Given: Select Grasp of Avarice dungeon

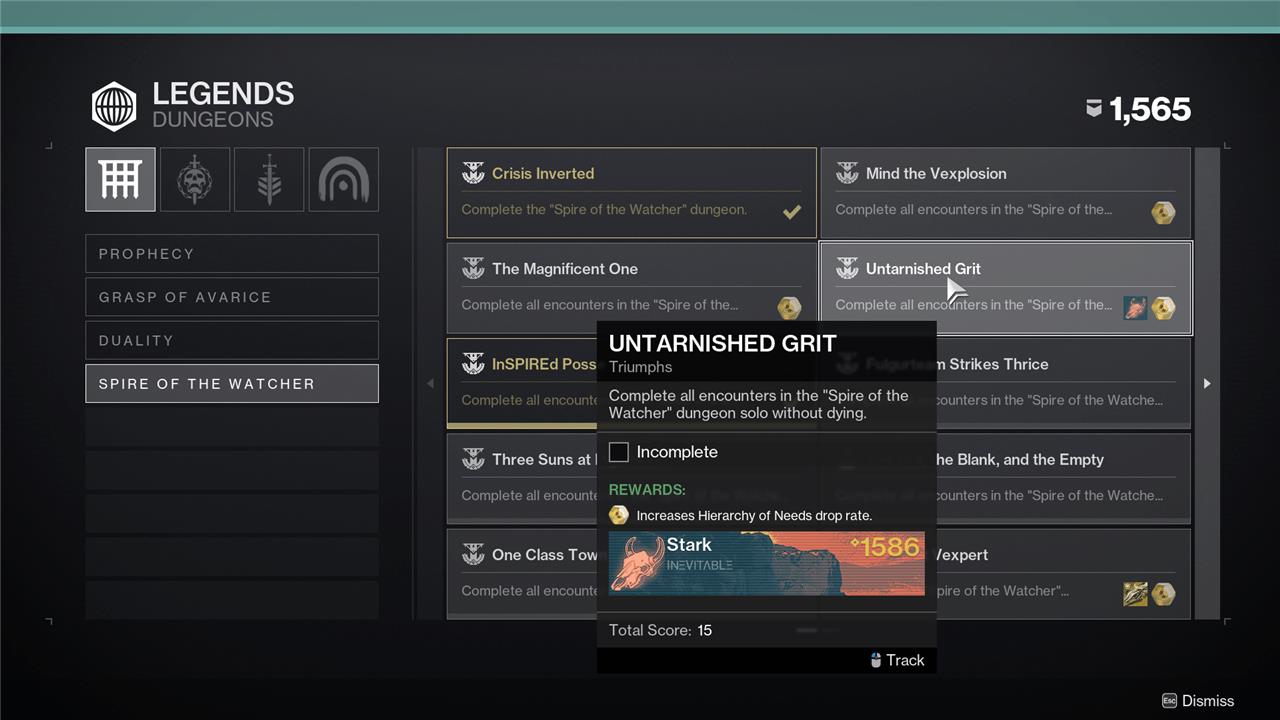Looking at the screenshot, I should click(232, 297).
